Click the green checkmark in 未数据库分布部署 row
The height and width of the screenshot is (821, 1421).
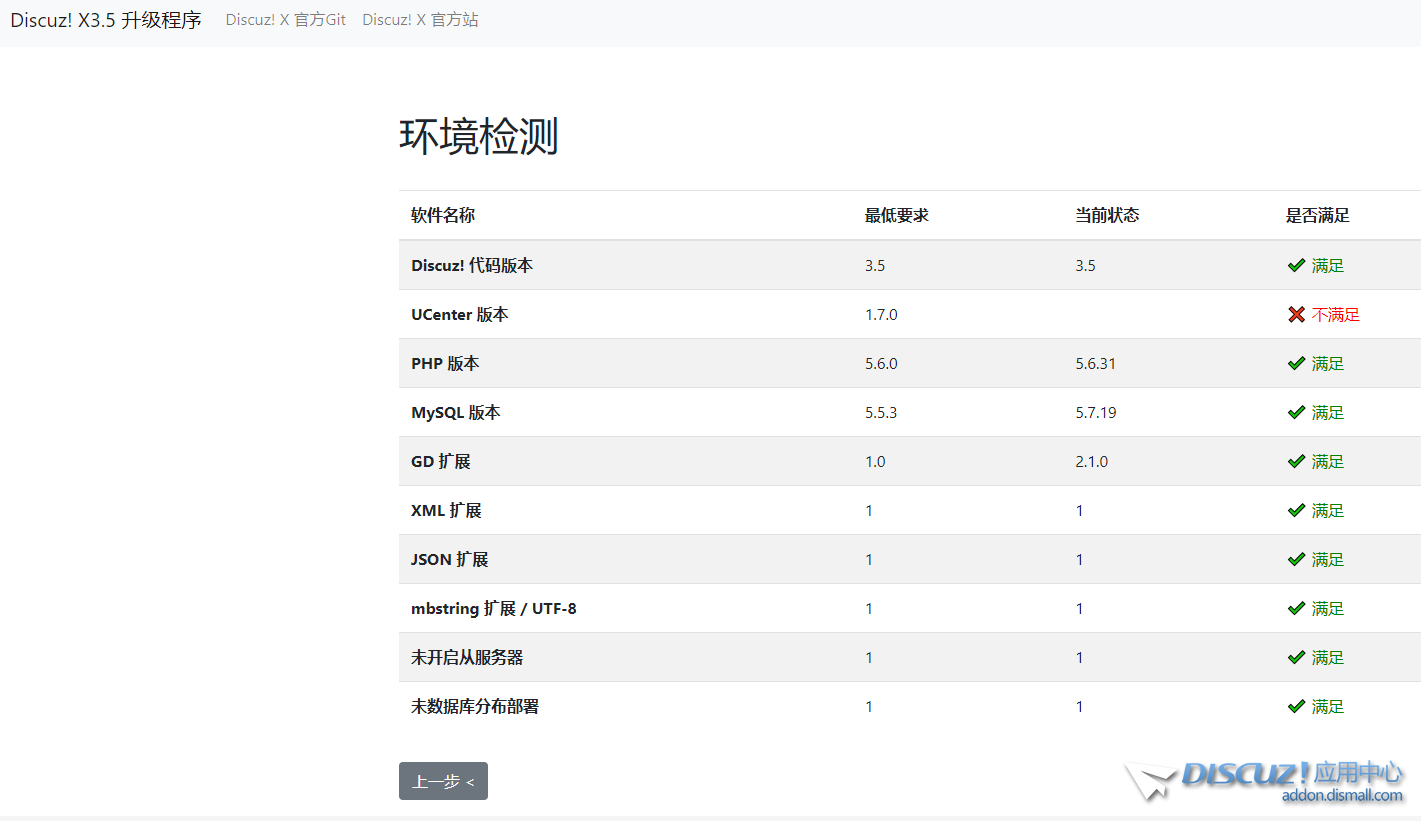1296,706
